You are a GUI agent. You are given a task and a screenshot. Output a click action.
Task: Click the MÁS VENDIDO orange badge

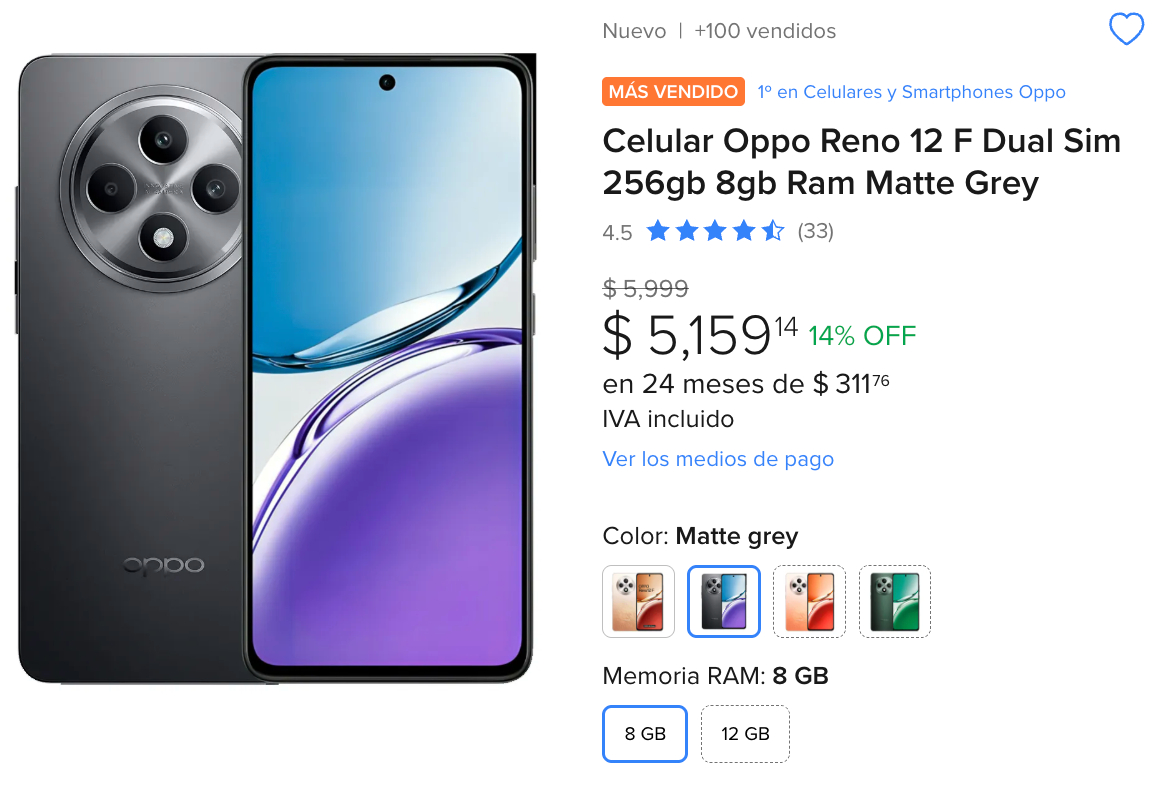pos(673,91)
